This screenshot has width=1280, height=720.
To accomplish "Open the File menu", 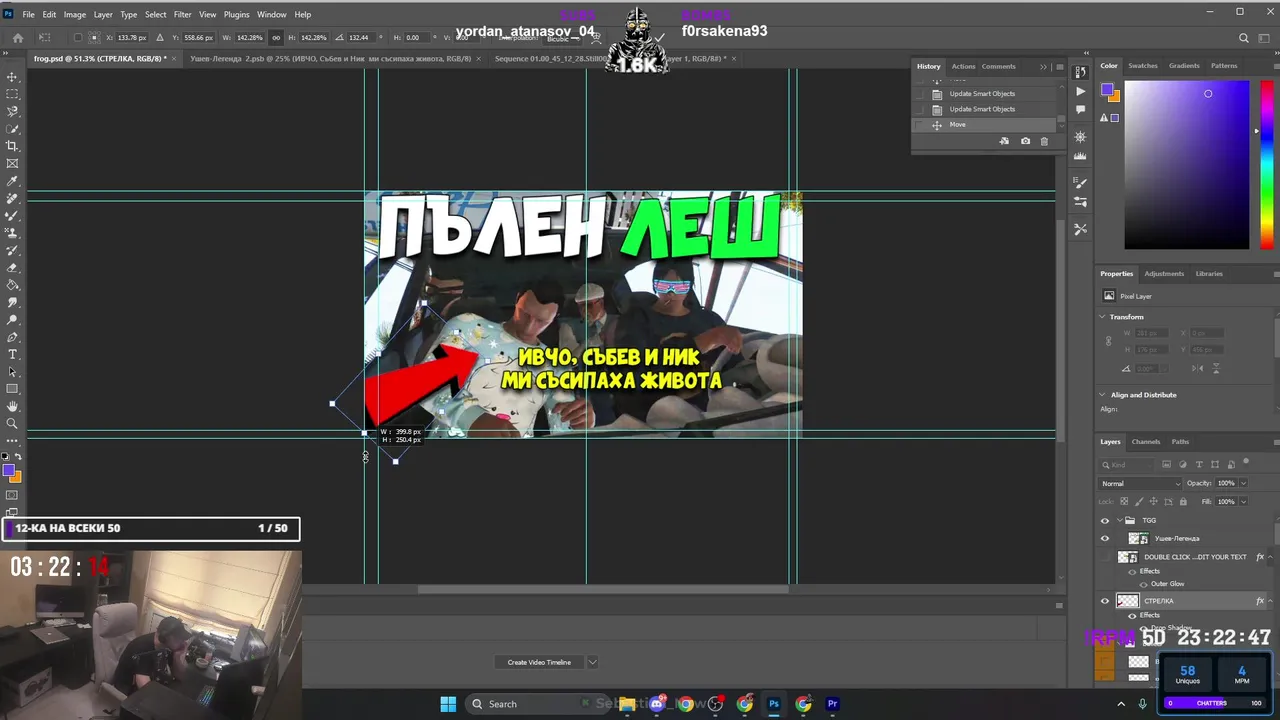I will coord(28,15).
